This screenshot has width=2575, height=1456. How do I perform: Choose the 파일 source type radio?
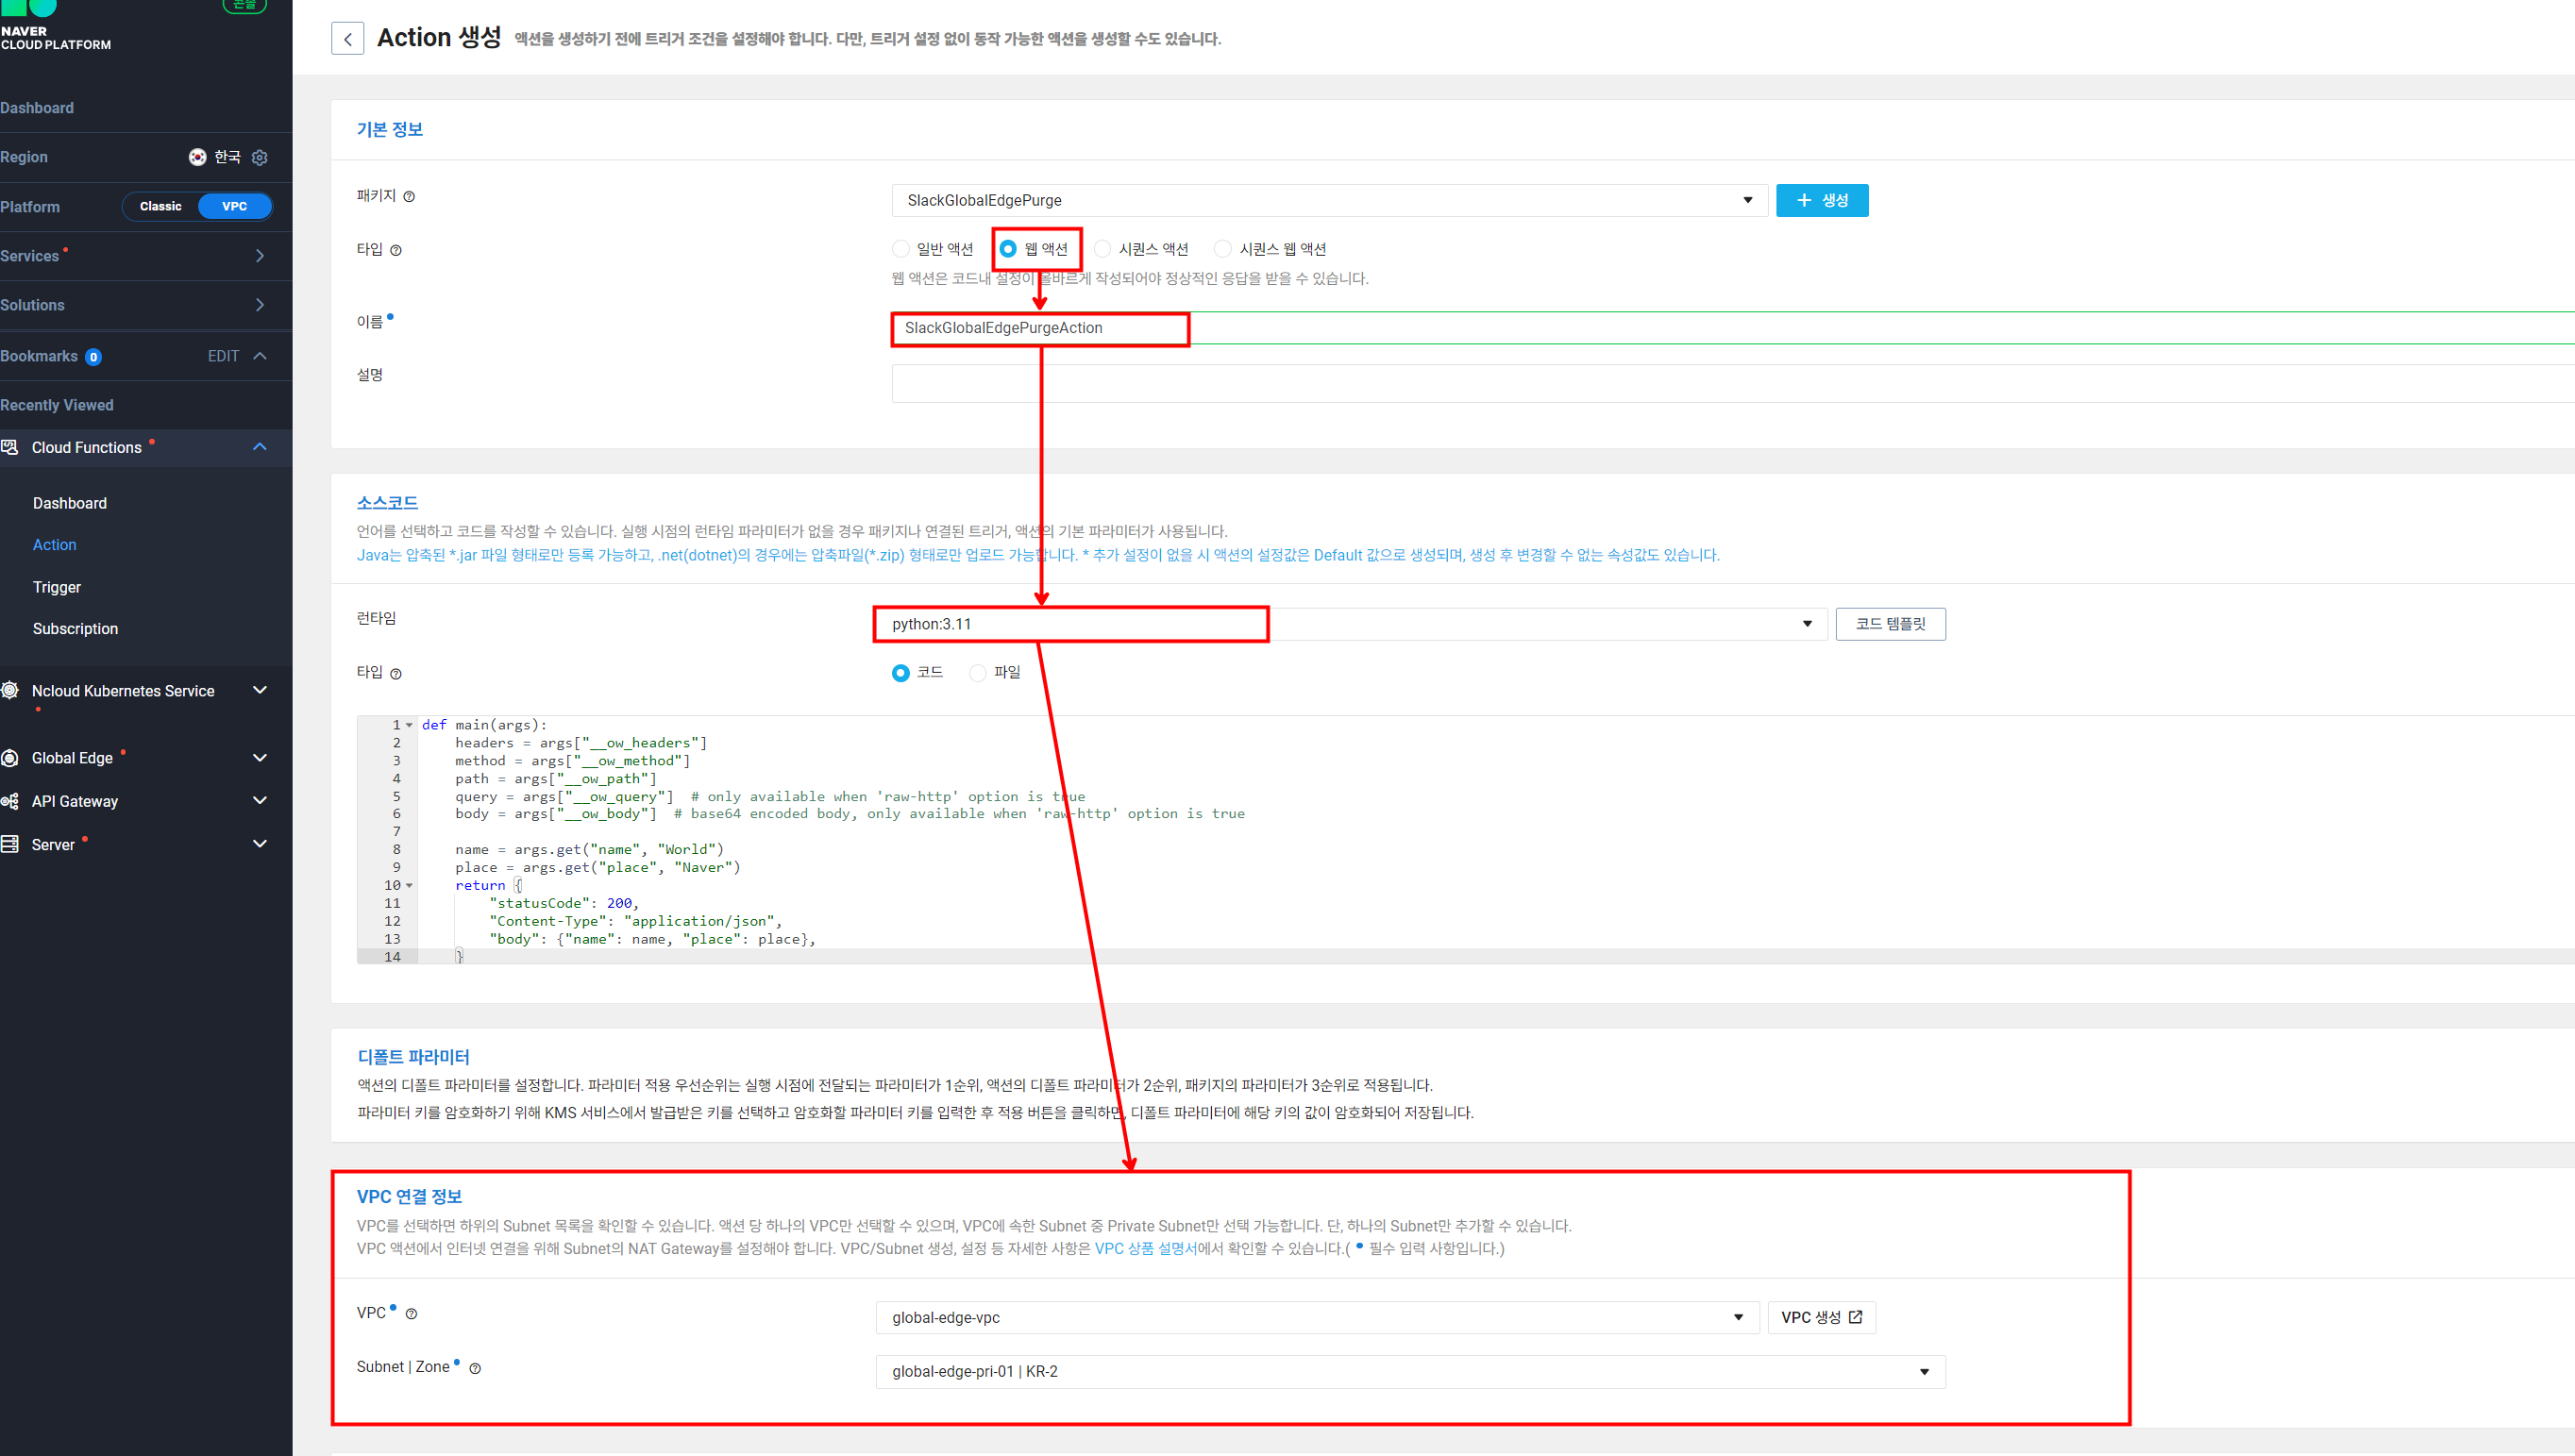click(x=978, y=673)
